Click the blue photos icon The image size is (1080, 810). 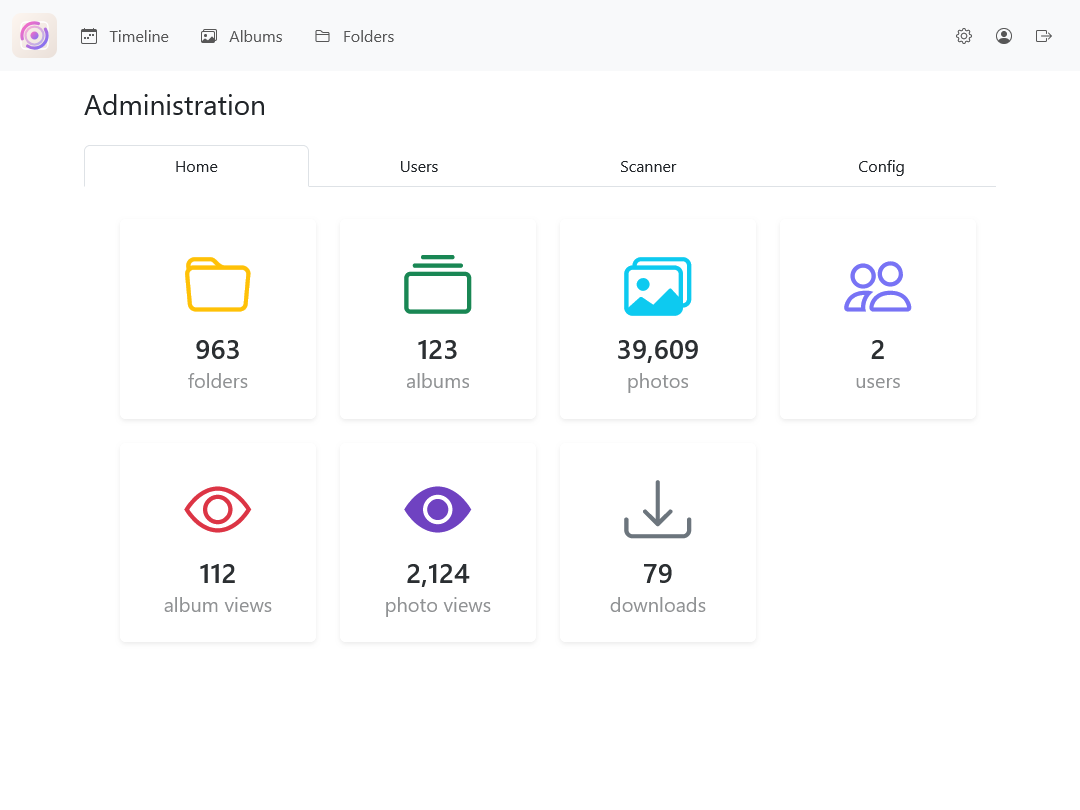658,287
